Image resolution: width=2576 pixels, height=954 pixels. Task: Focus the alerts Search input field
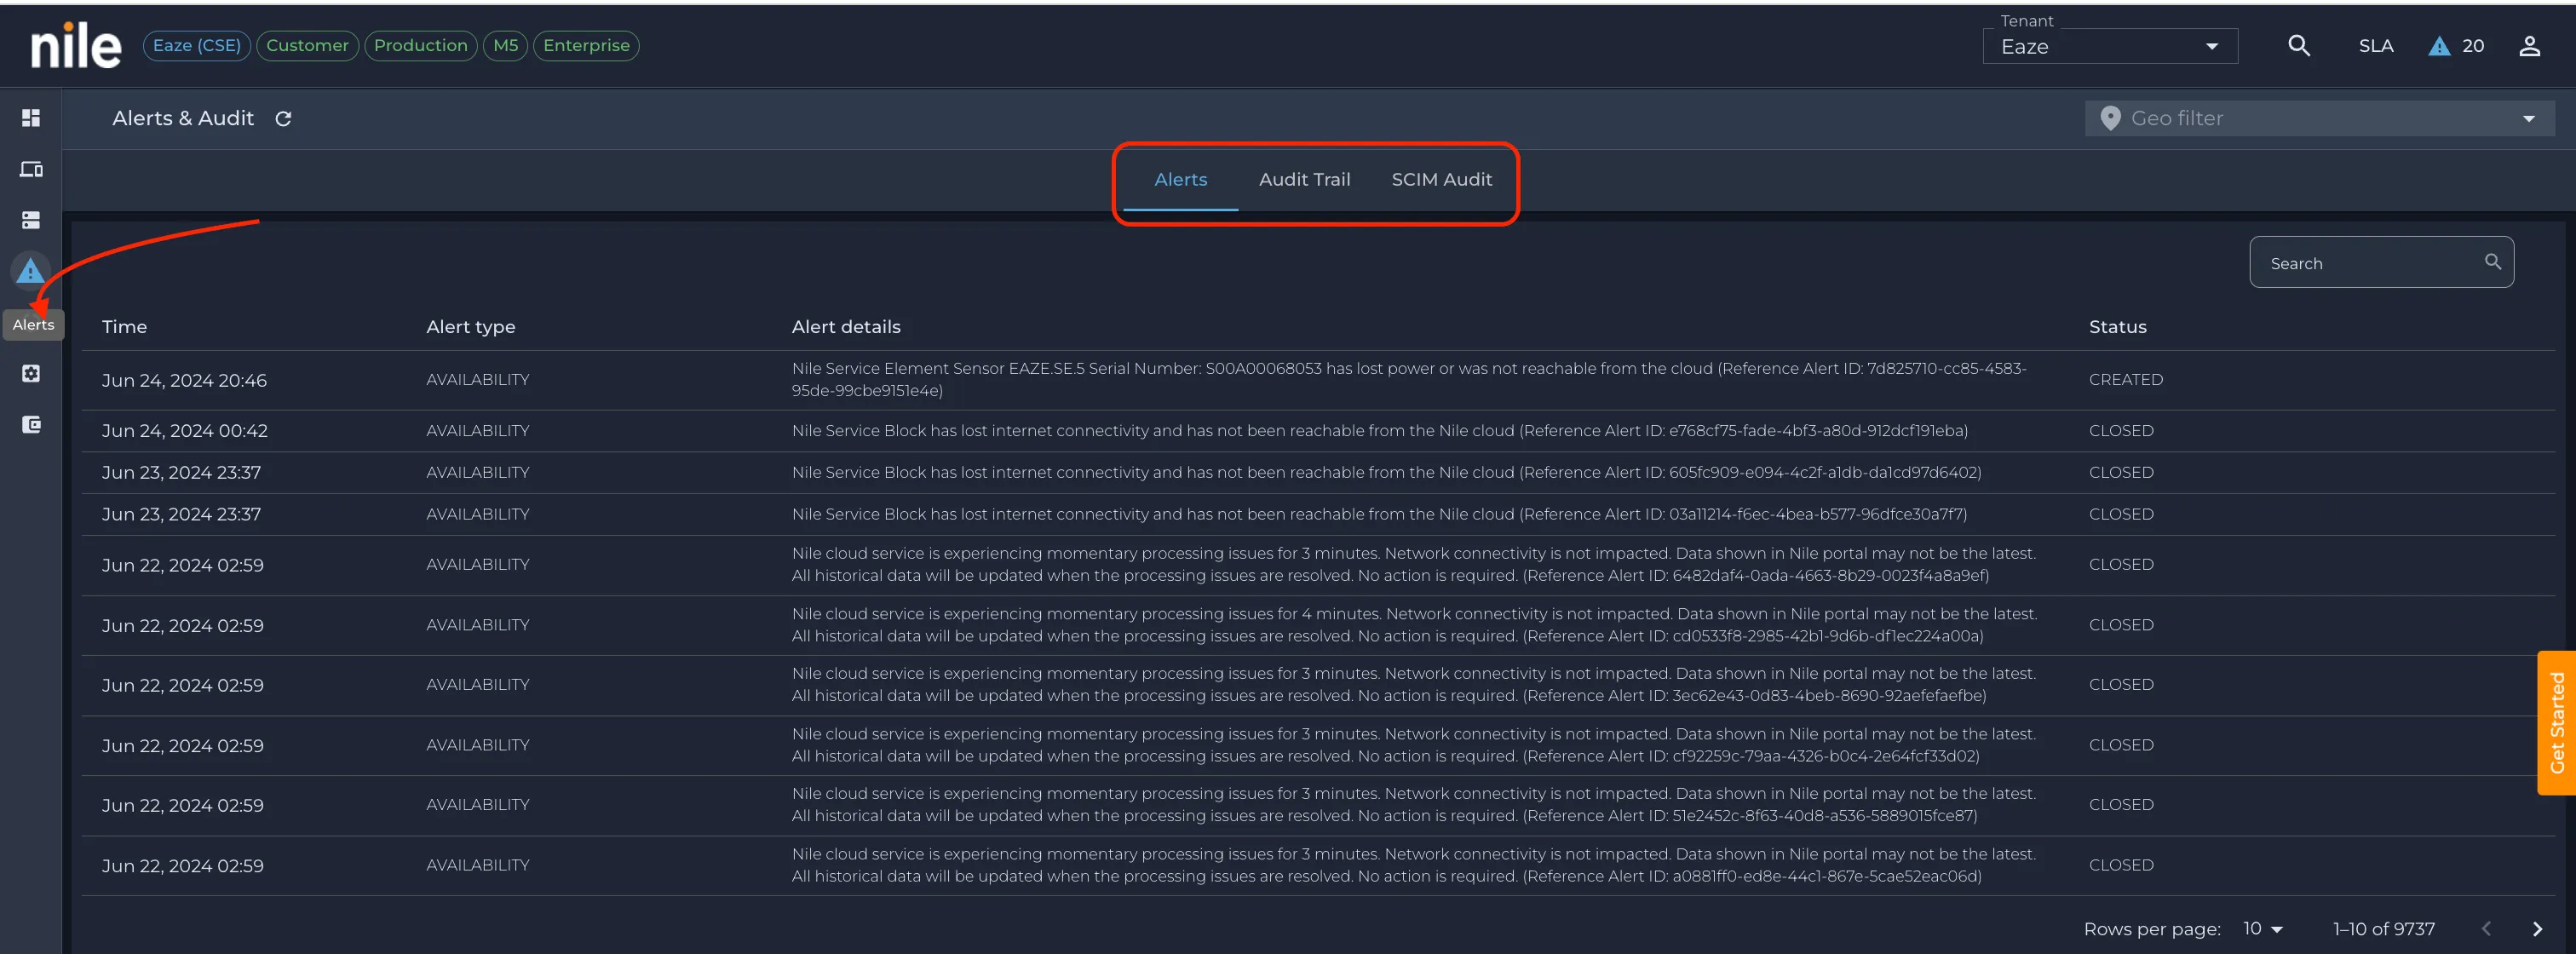click(2380, 262)
